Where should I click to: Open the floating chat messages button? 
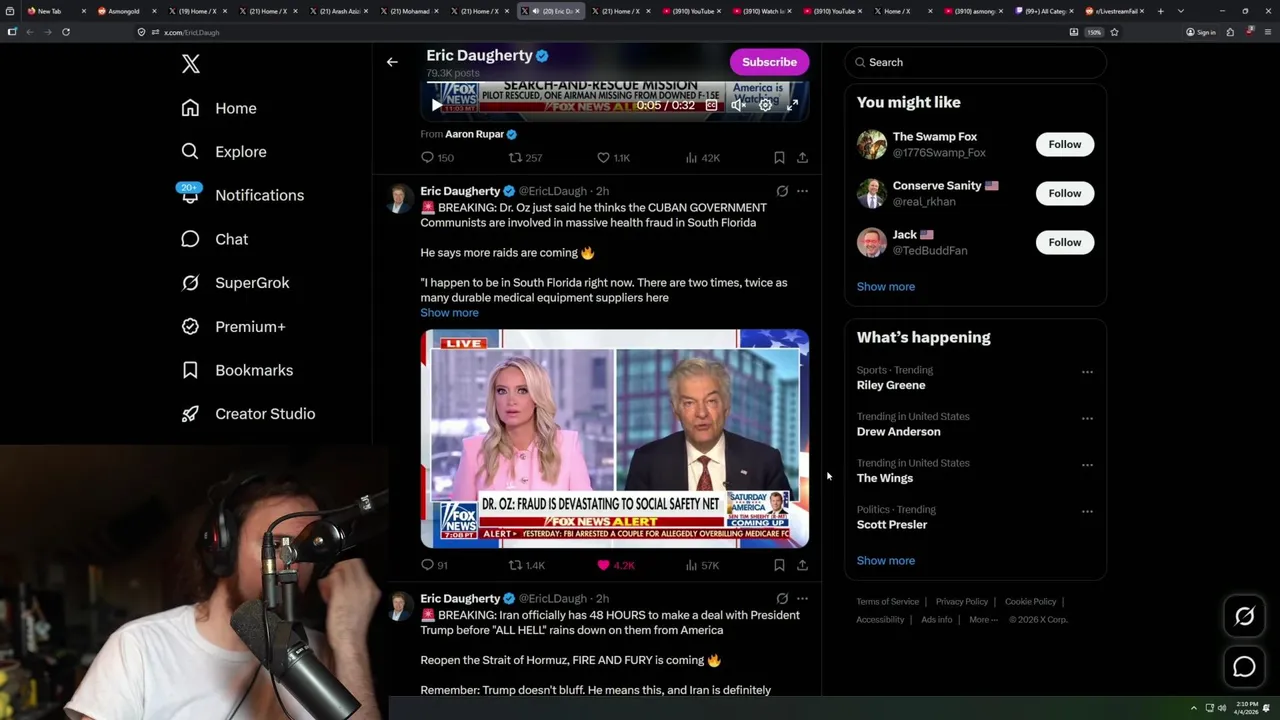point(1244,667)
